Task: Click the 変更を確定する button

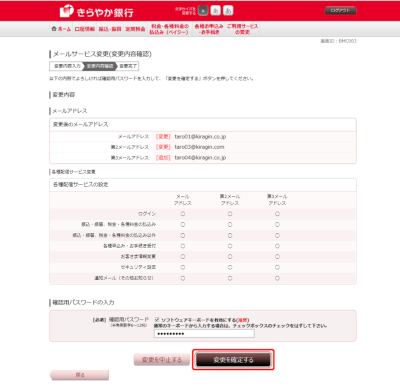Action: point(233,360)
